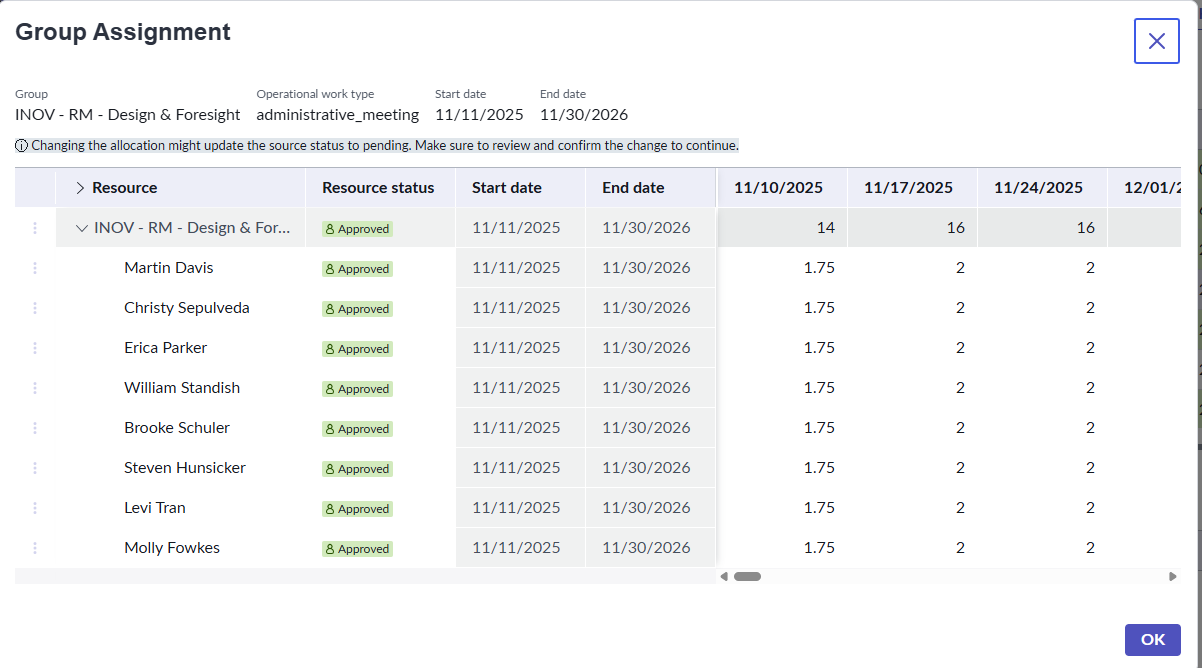The image size is (1202, 668).
Task: Click the Approved status badge for Levi Tran
Action: (357, 509)
